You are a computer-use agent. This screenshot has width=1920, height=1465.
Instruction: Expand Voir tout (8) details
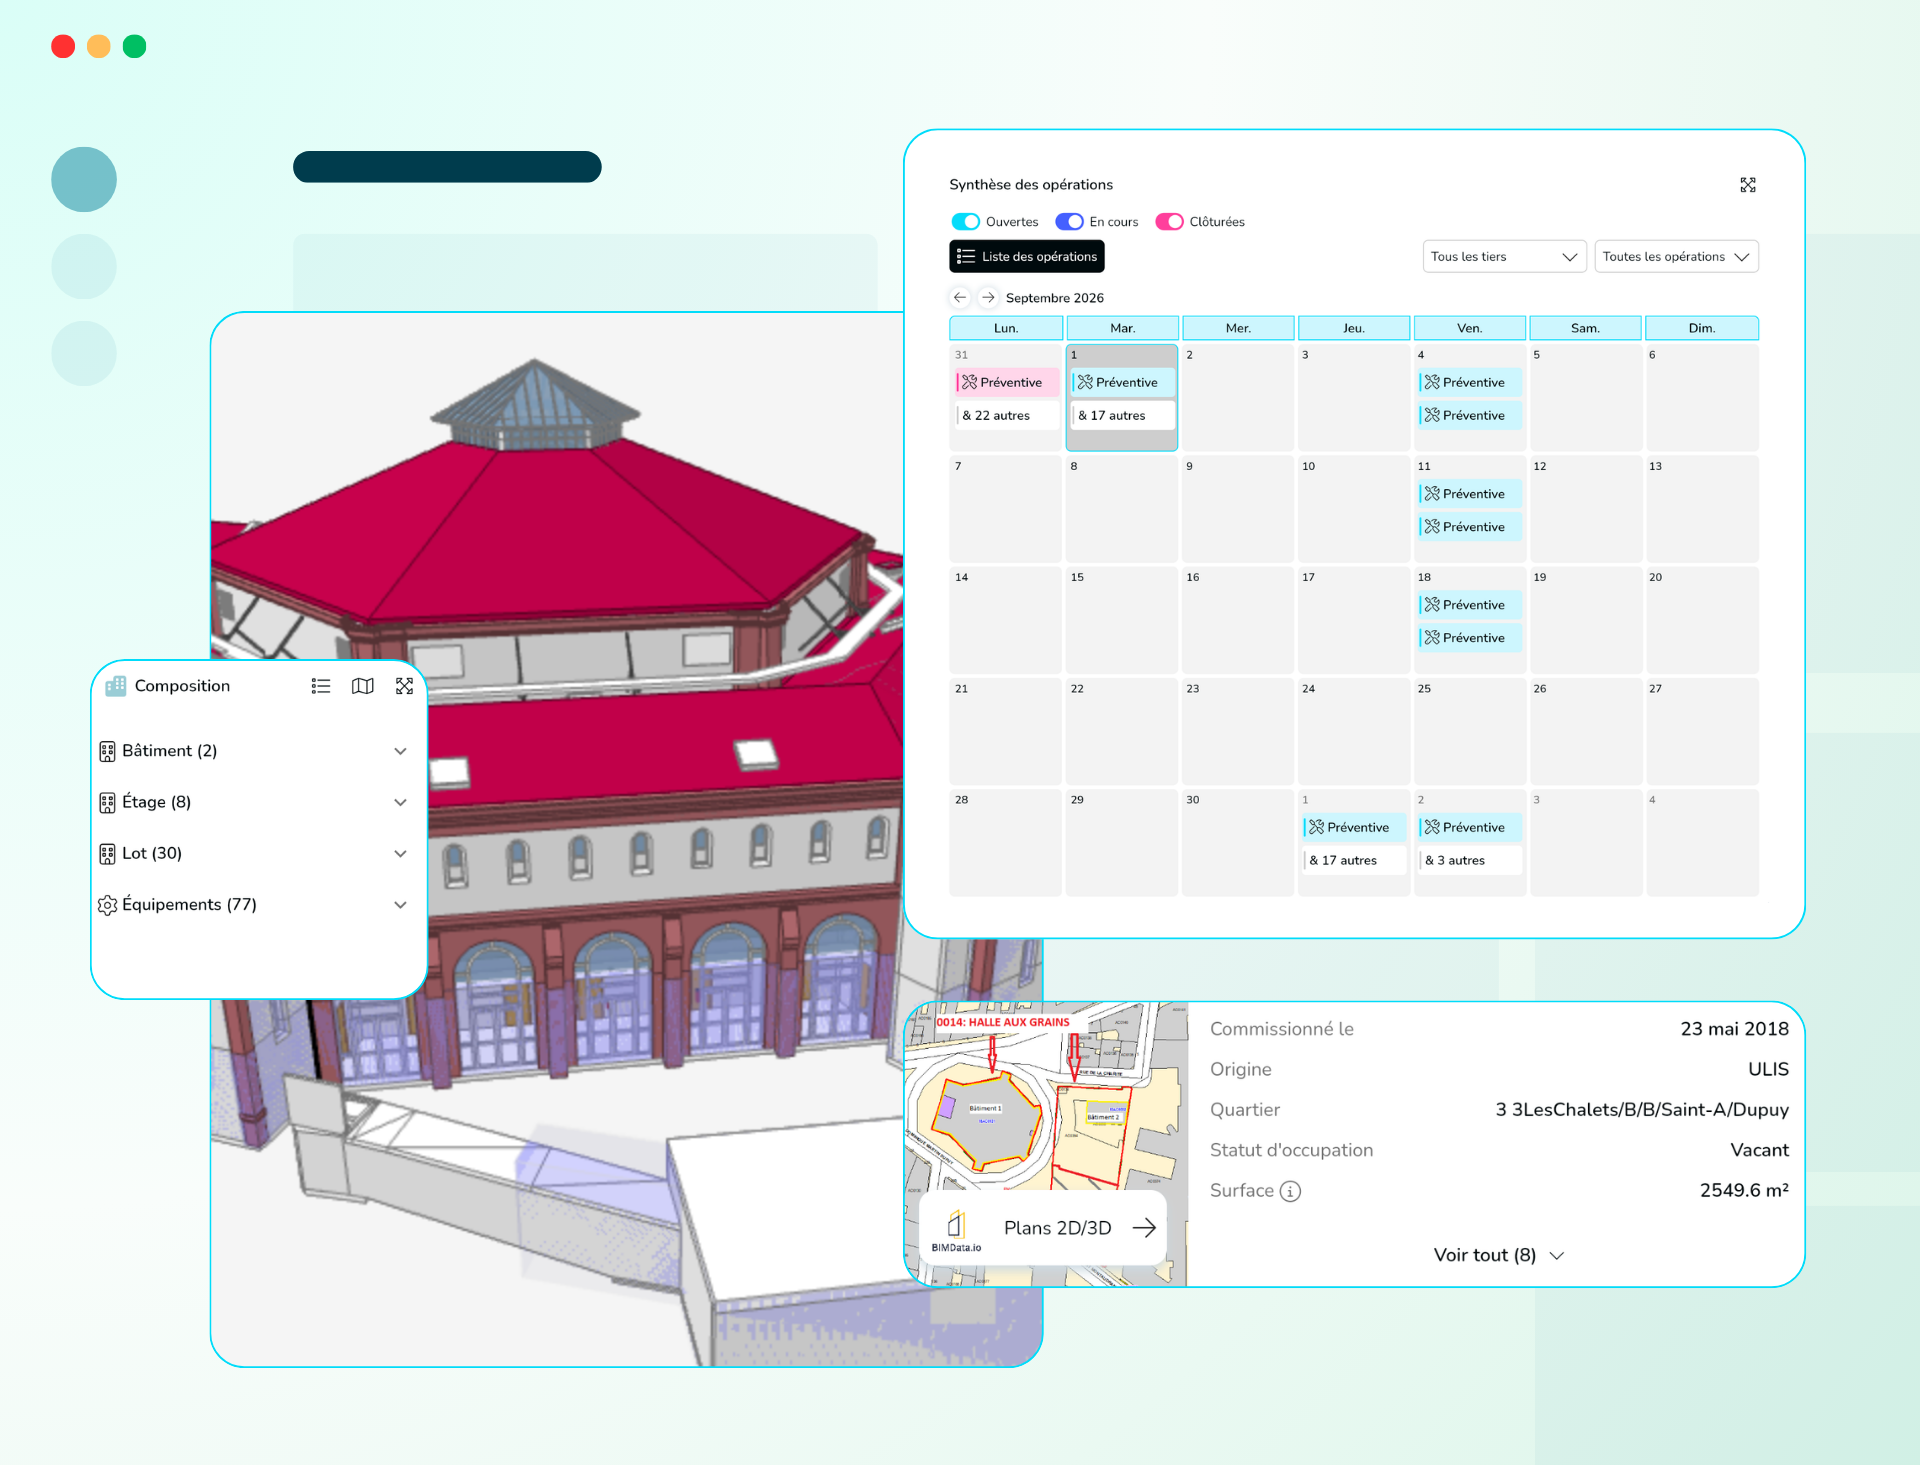(x=1498, y=1255)
